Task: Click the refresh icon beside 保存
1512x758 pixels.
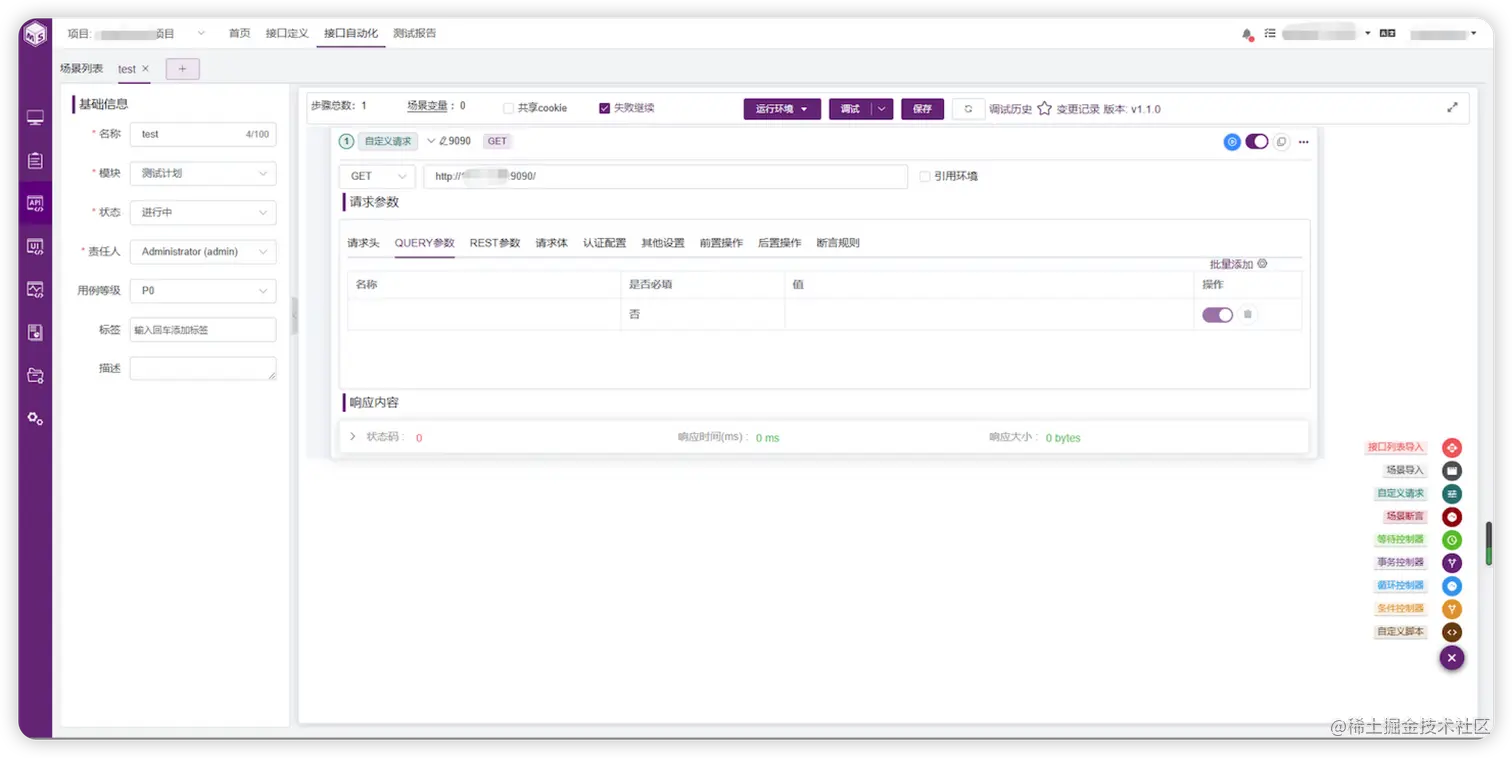Action: [968, 109]
